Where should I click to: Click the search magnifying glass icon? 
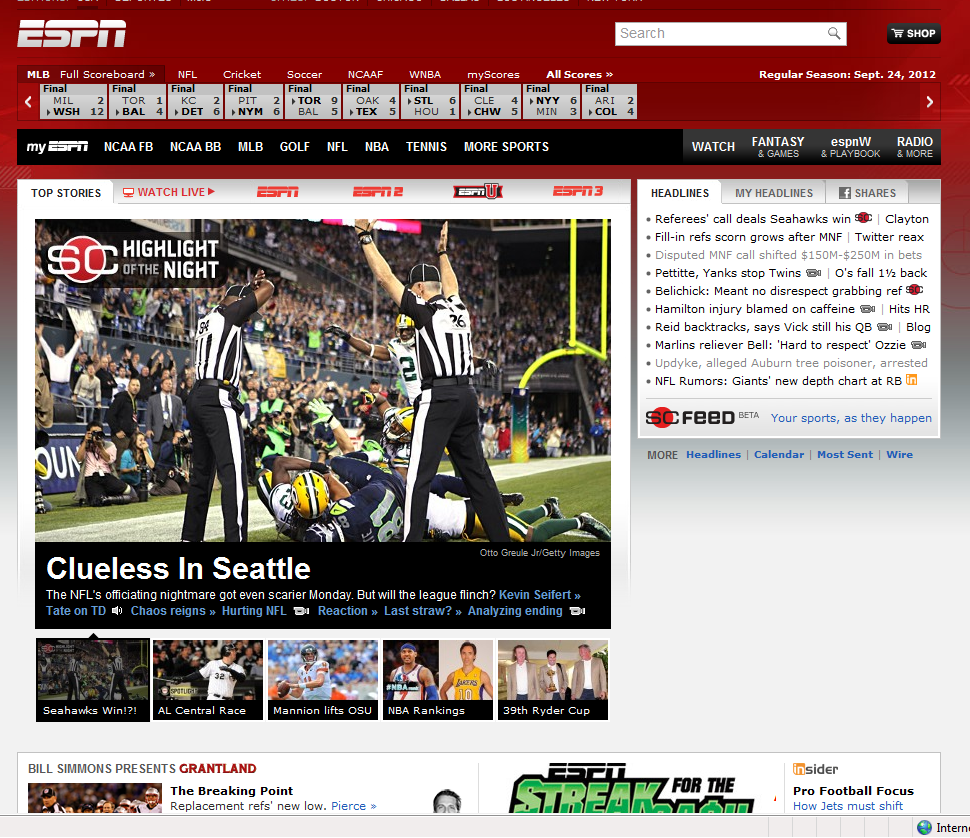(834, 33)
